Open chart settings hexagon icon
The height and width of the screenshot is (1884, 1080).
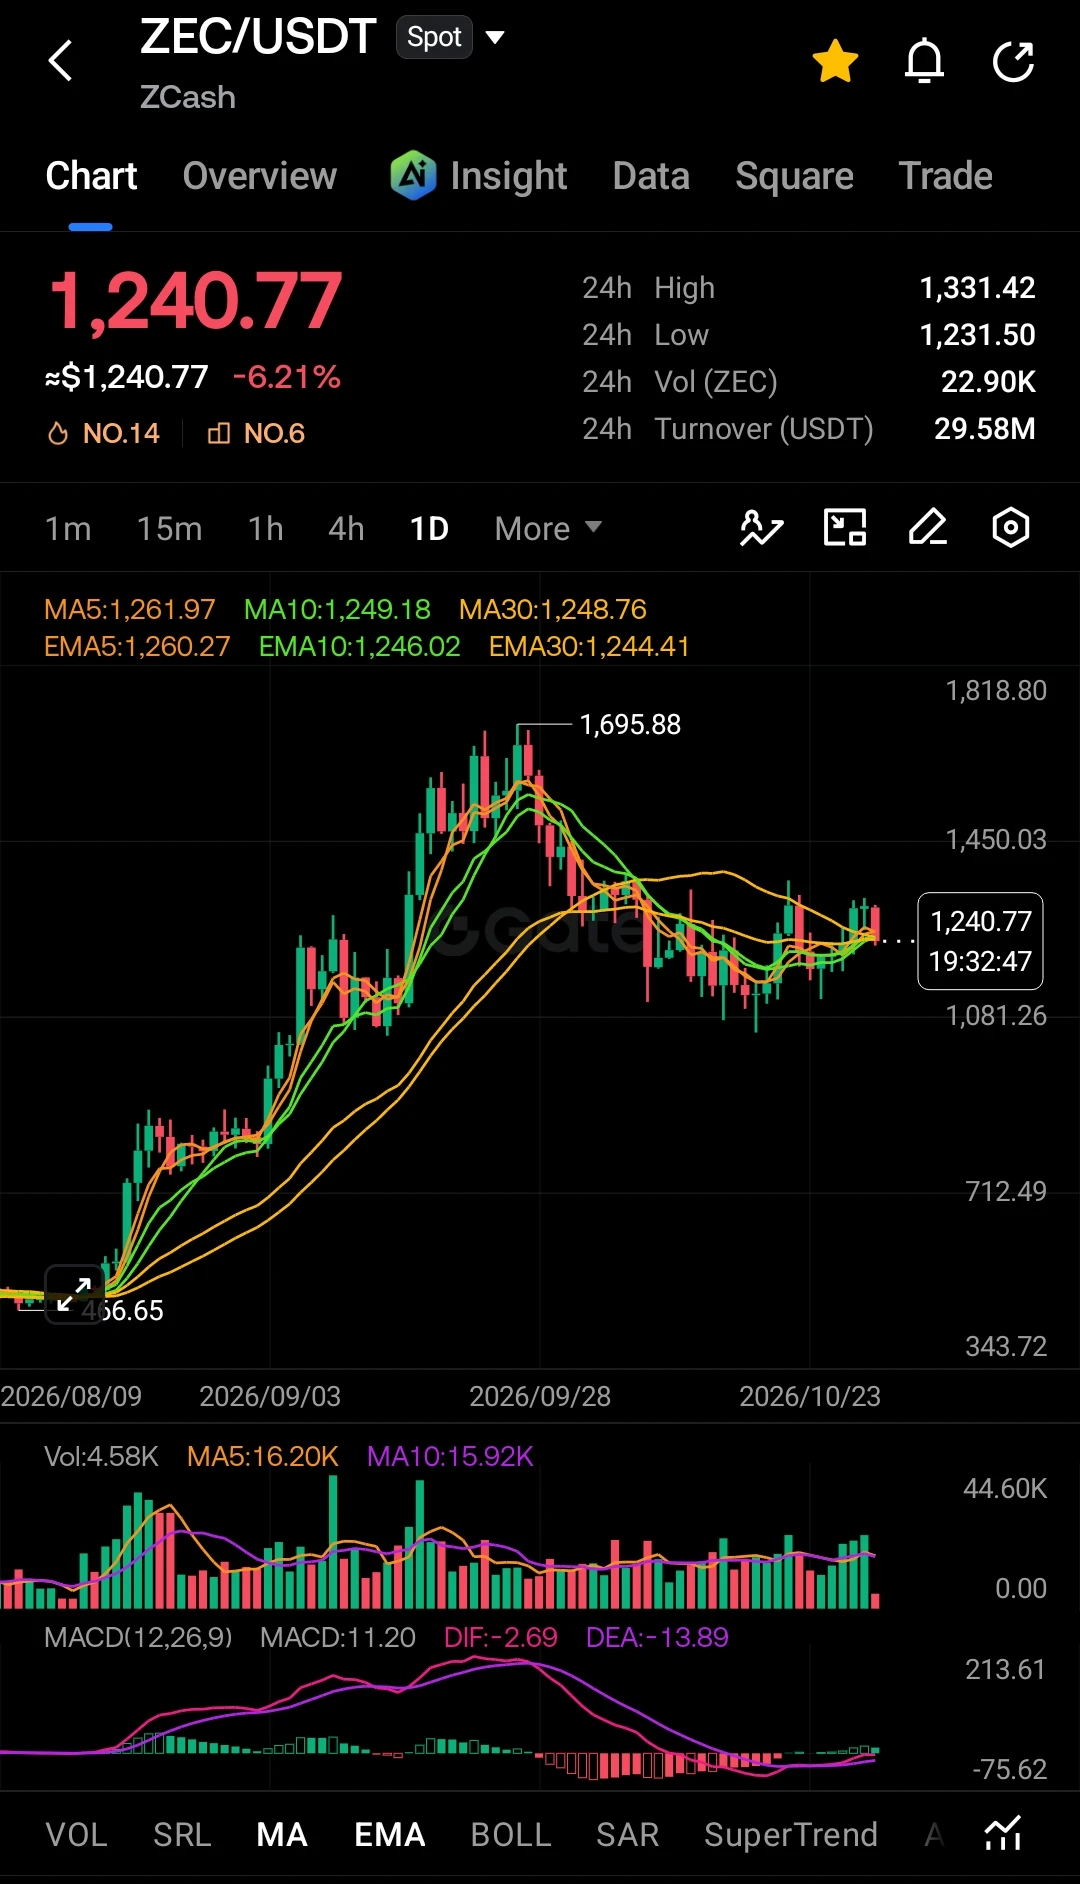click(x=1011, y=528)
